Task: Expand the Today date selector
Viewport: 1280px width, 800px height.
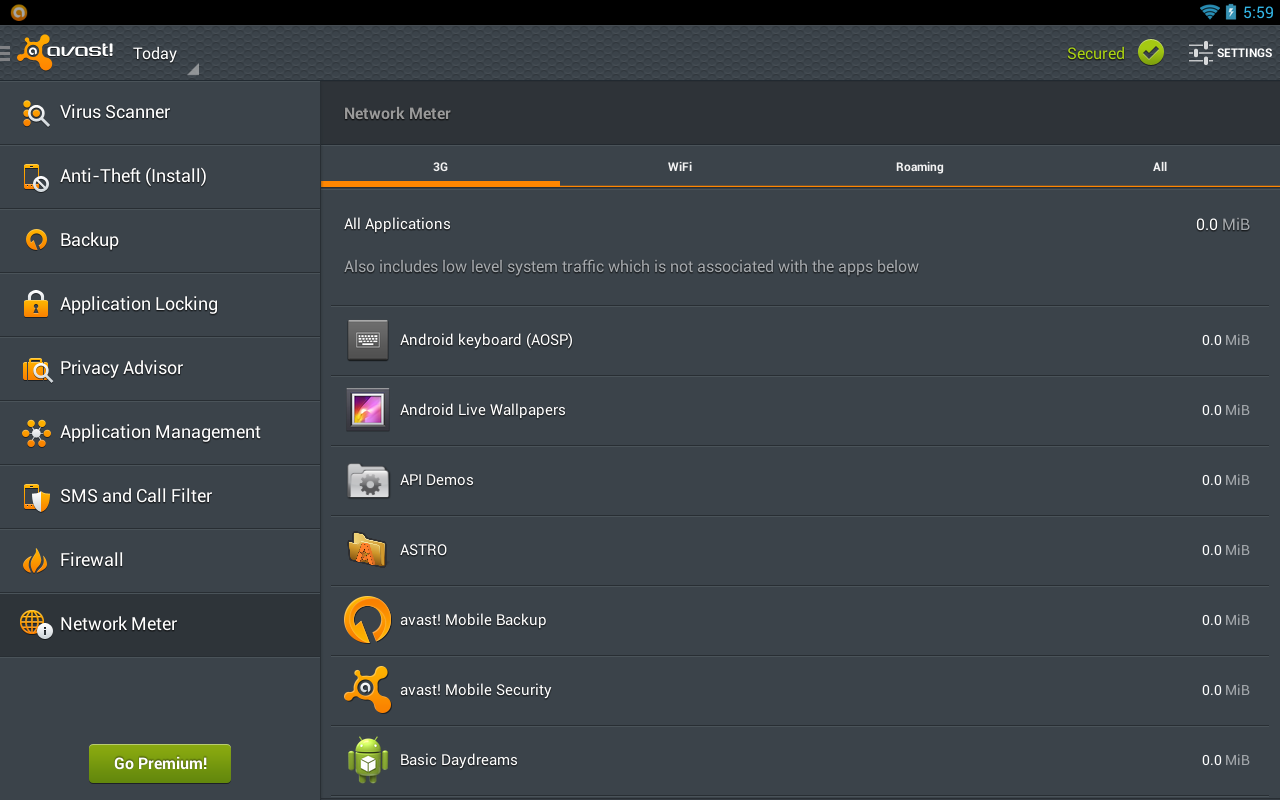Action: click(x=160, y=53)
